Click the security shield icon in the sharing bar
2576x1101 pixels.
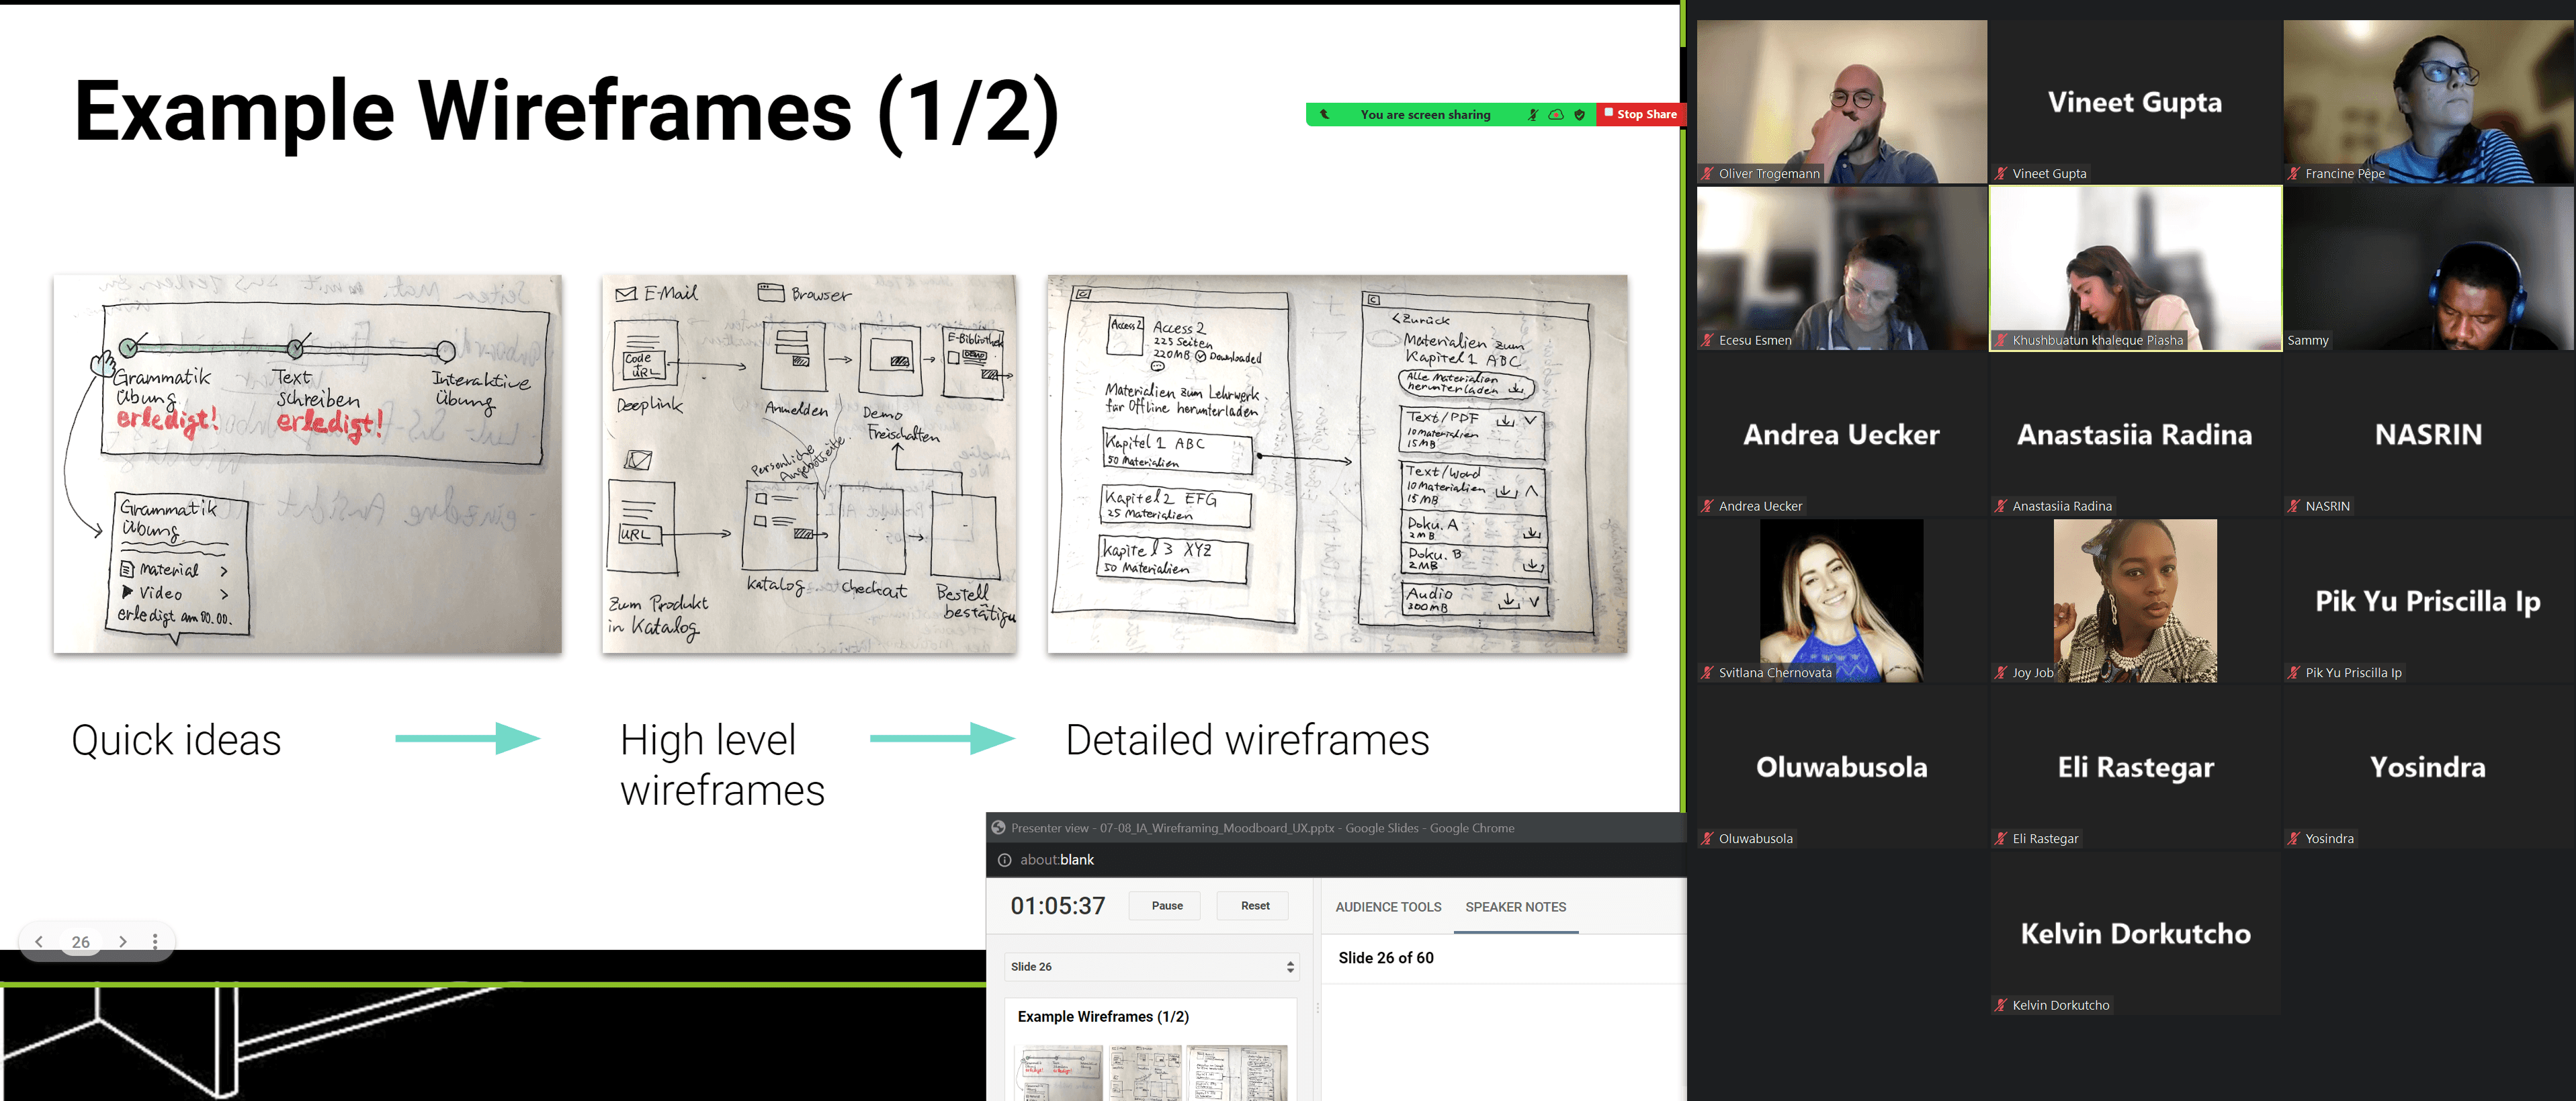click(1580, 115)
